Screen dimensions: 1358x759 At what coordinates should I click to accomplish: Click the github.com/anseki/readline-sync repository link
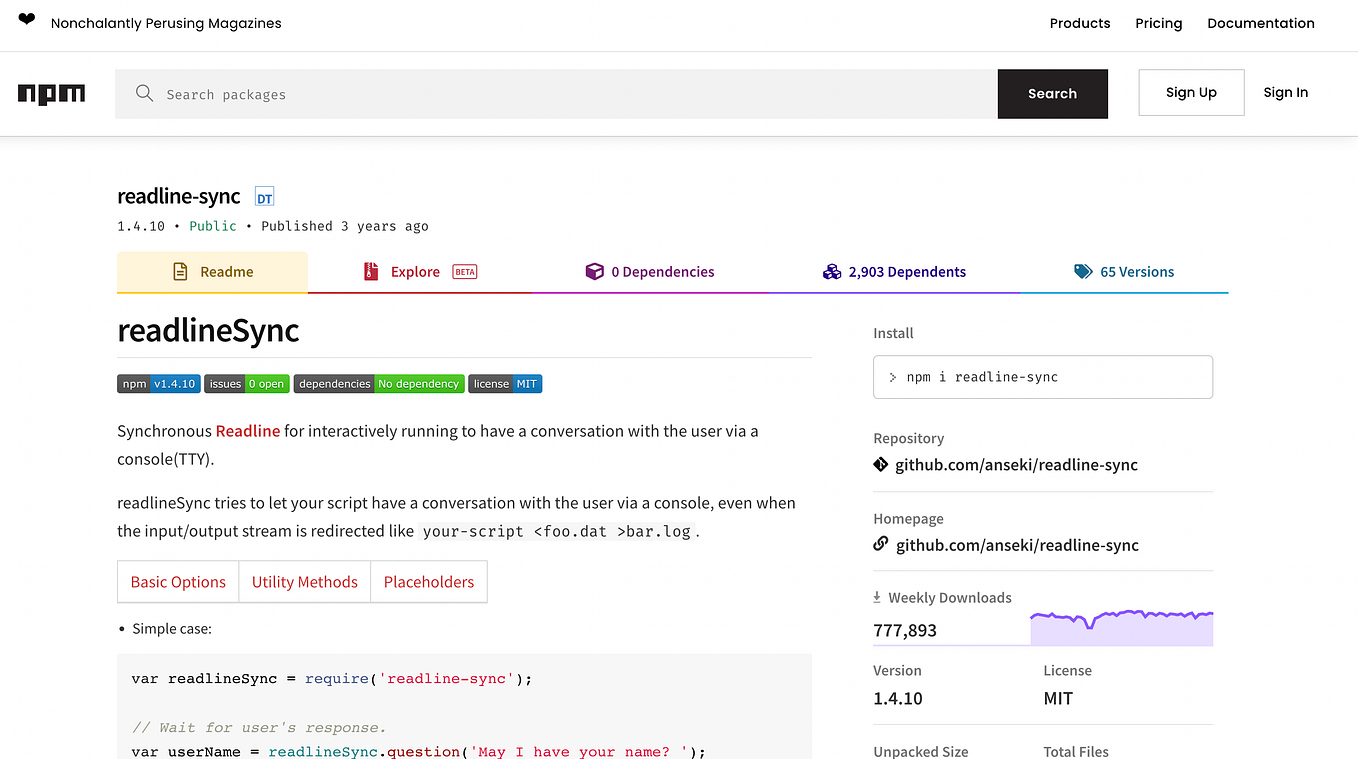[x=1017, y=464]
